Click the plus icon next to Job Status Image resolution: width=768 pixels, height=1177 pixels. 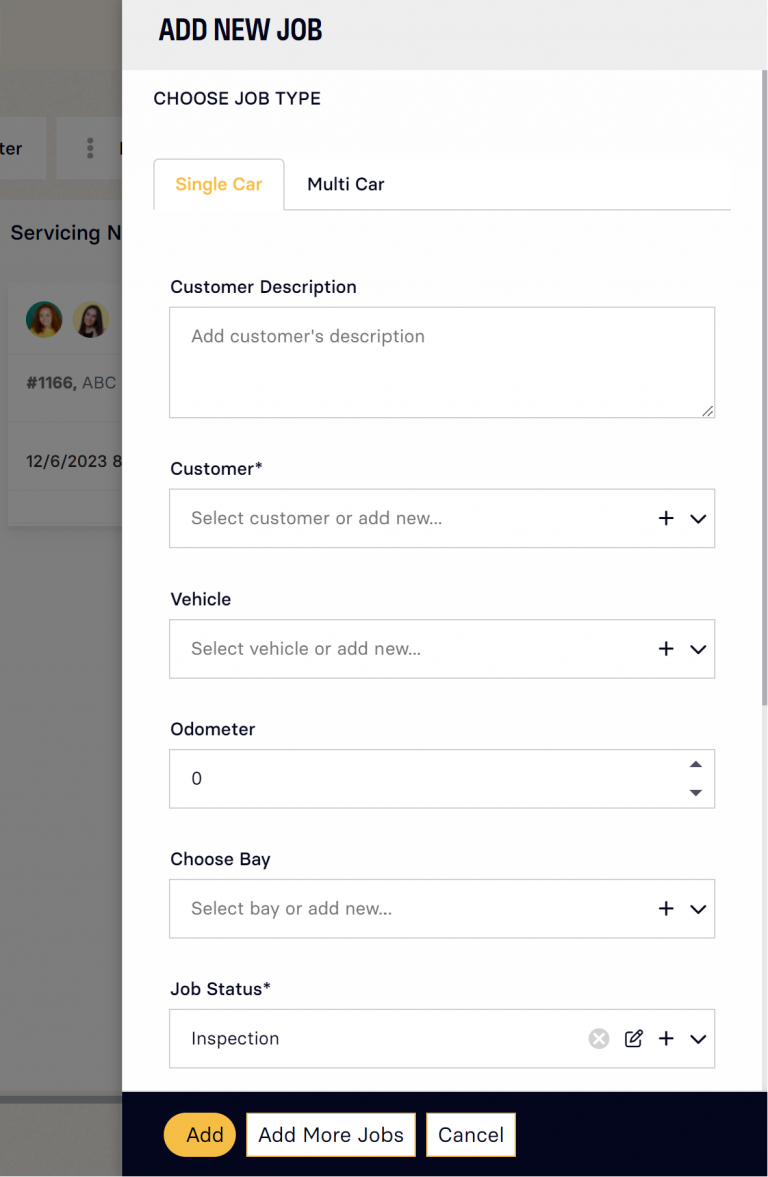pyautogui.click(x=666, y=1038)
